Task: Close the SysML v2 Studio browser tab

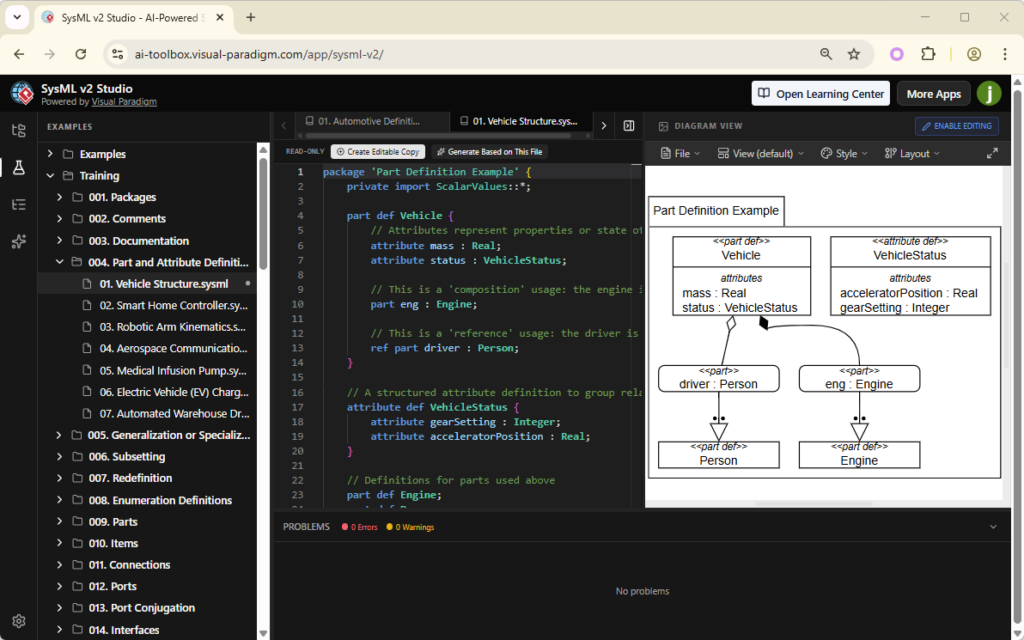Action: click(x=220, y=18)
